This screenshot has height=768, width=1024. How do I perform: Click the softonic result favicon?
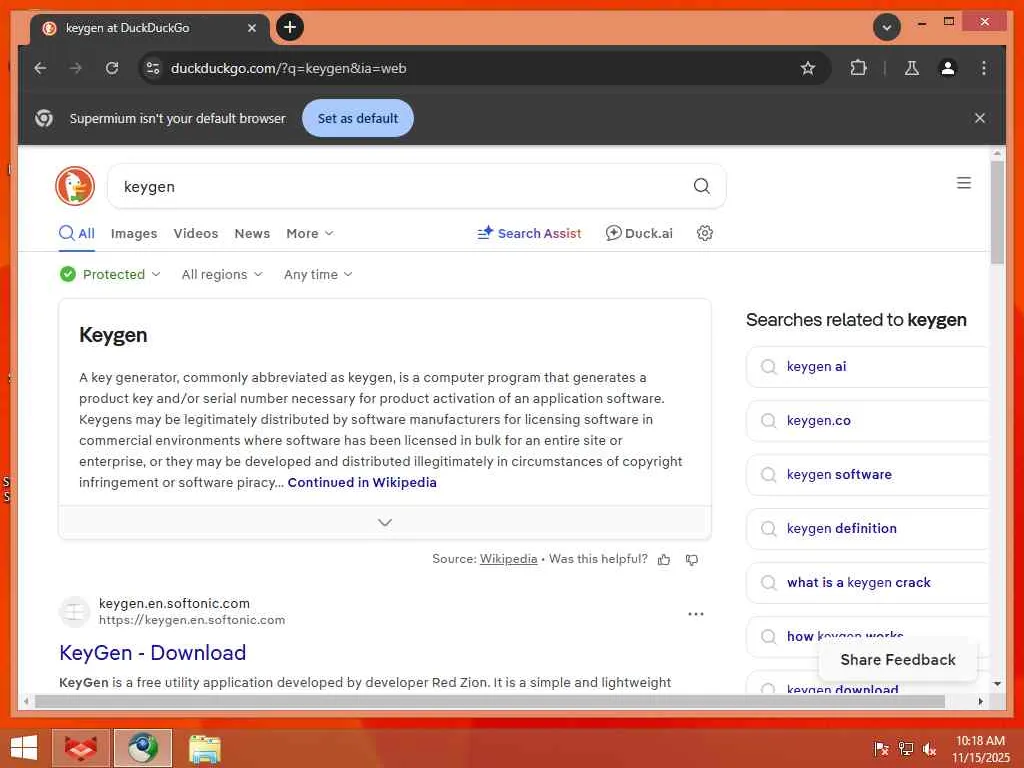74,612
